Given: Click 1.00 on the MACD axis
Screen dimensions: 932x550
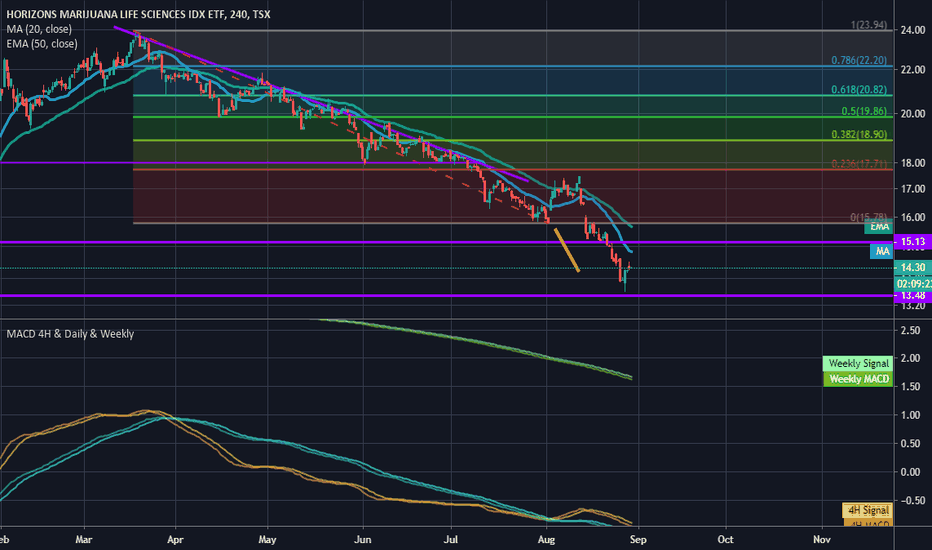Looking at the screenshot, I should click(x=911, y=416).
